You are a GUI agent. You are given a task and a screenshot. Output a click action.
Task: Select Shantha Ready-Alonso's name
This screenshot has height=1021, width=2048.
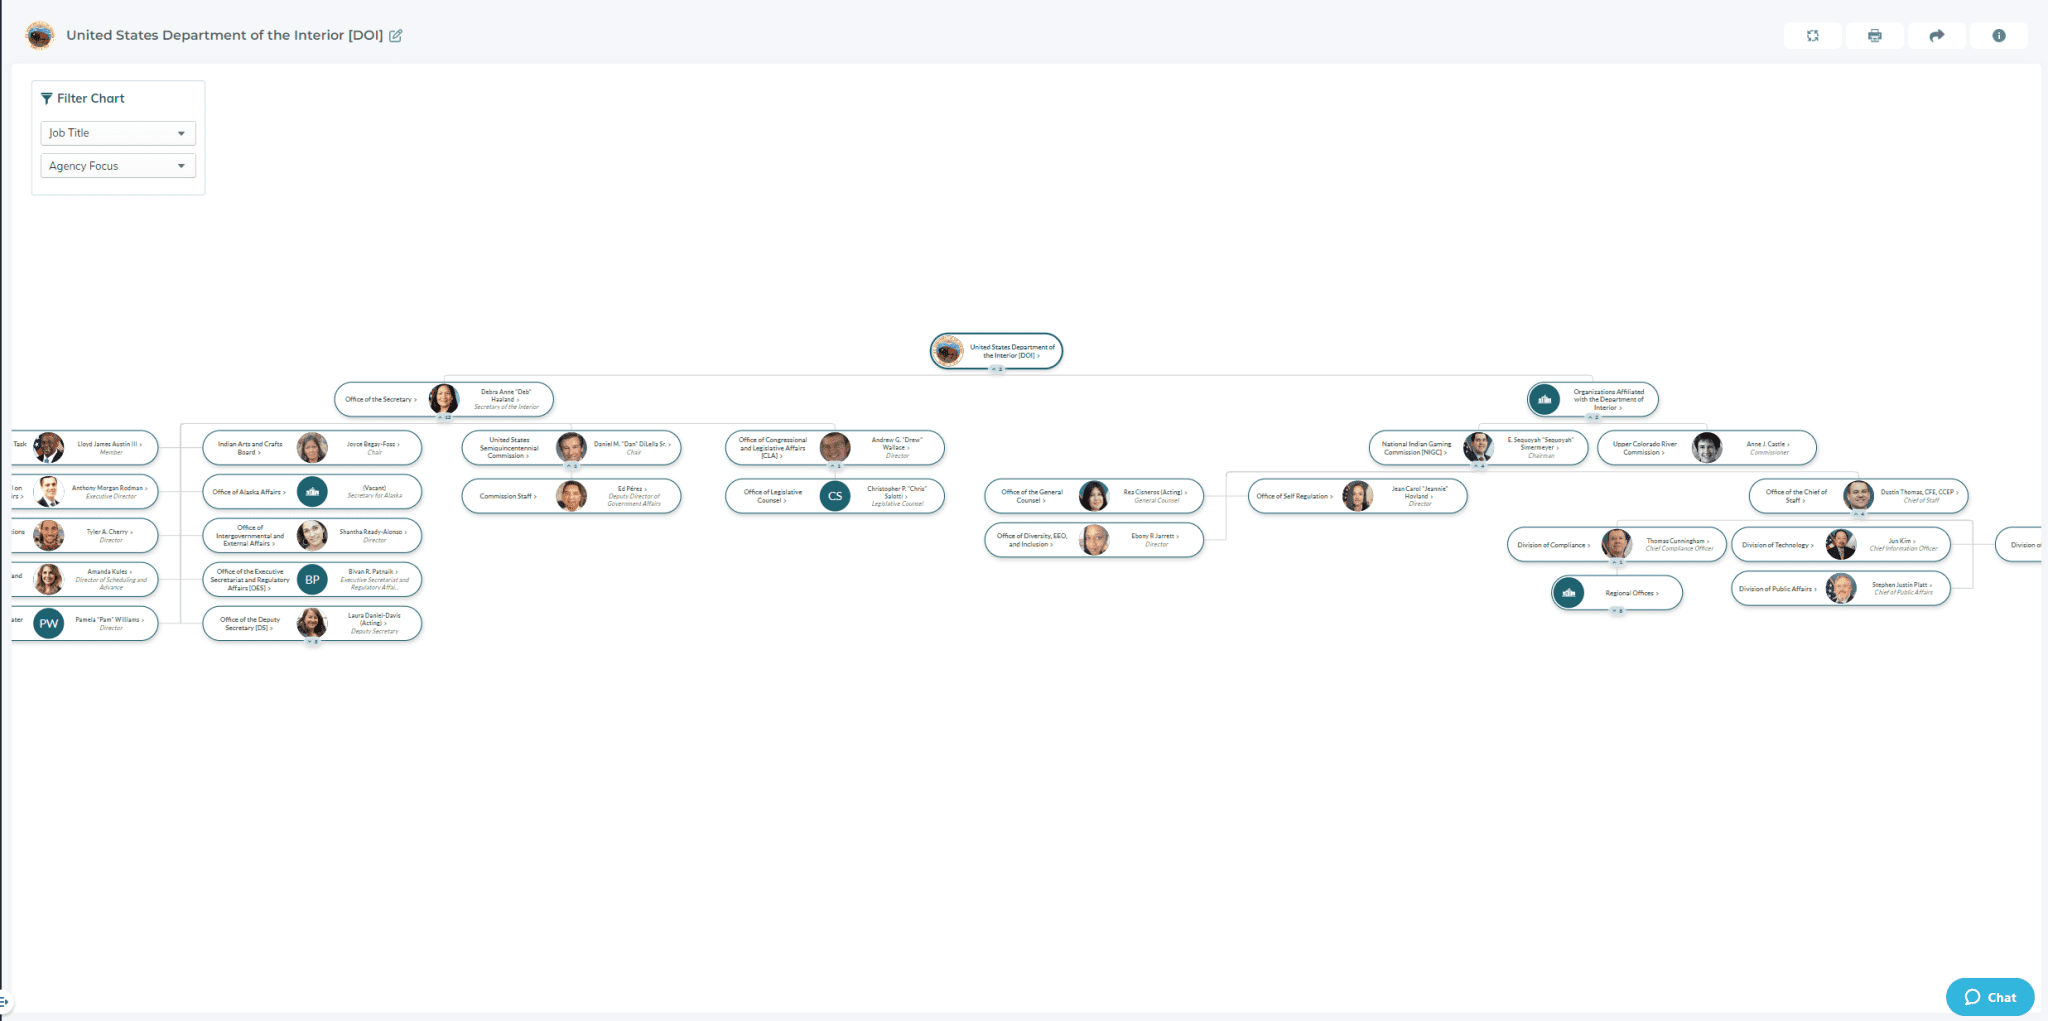373,532
